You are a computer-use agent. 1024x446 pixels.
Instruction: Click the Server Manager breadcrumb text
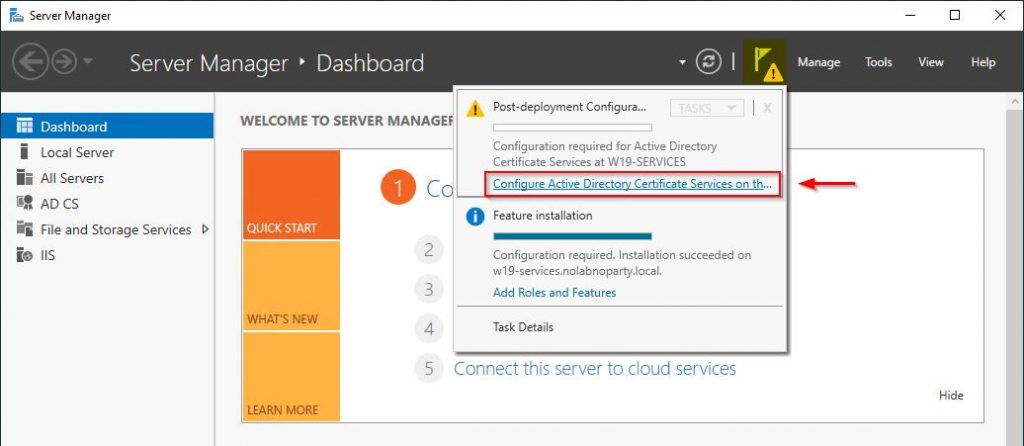209,63
